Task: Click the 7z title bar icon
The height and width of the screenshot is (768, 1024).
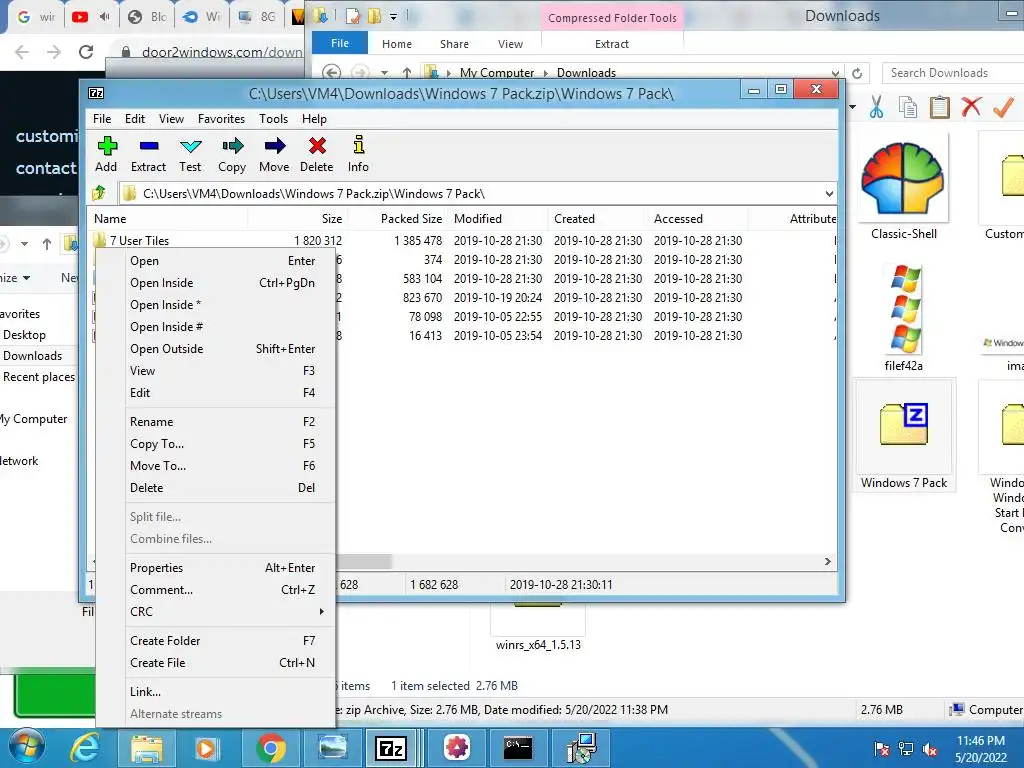Action: point(96,93)
